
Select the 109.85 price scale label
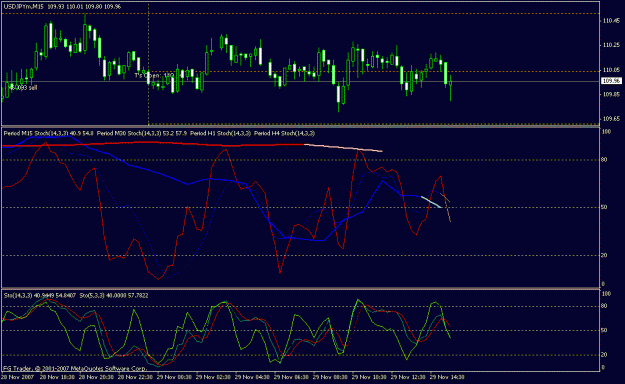611,95
